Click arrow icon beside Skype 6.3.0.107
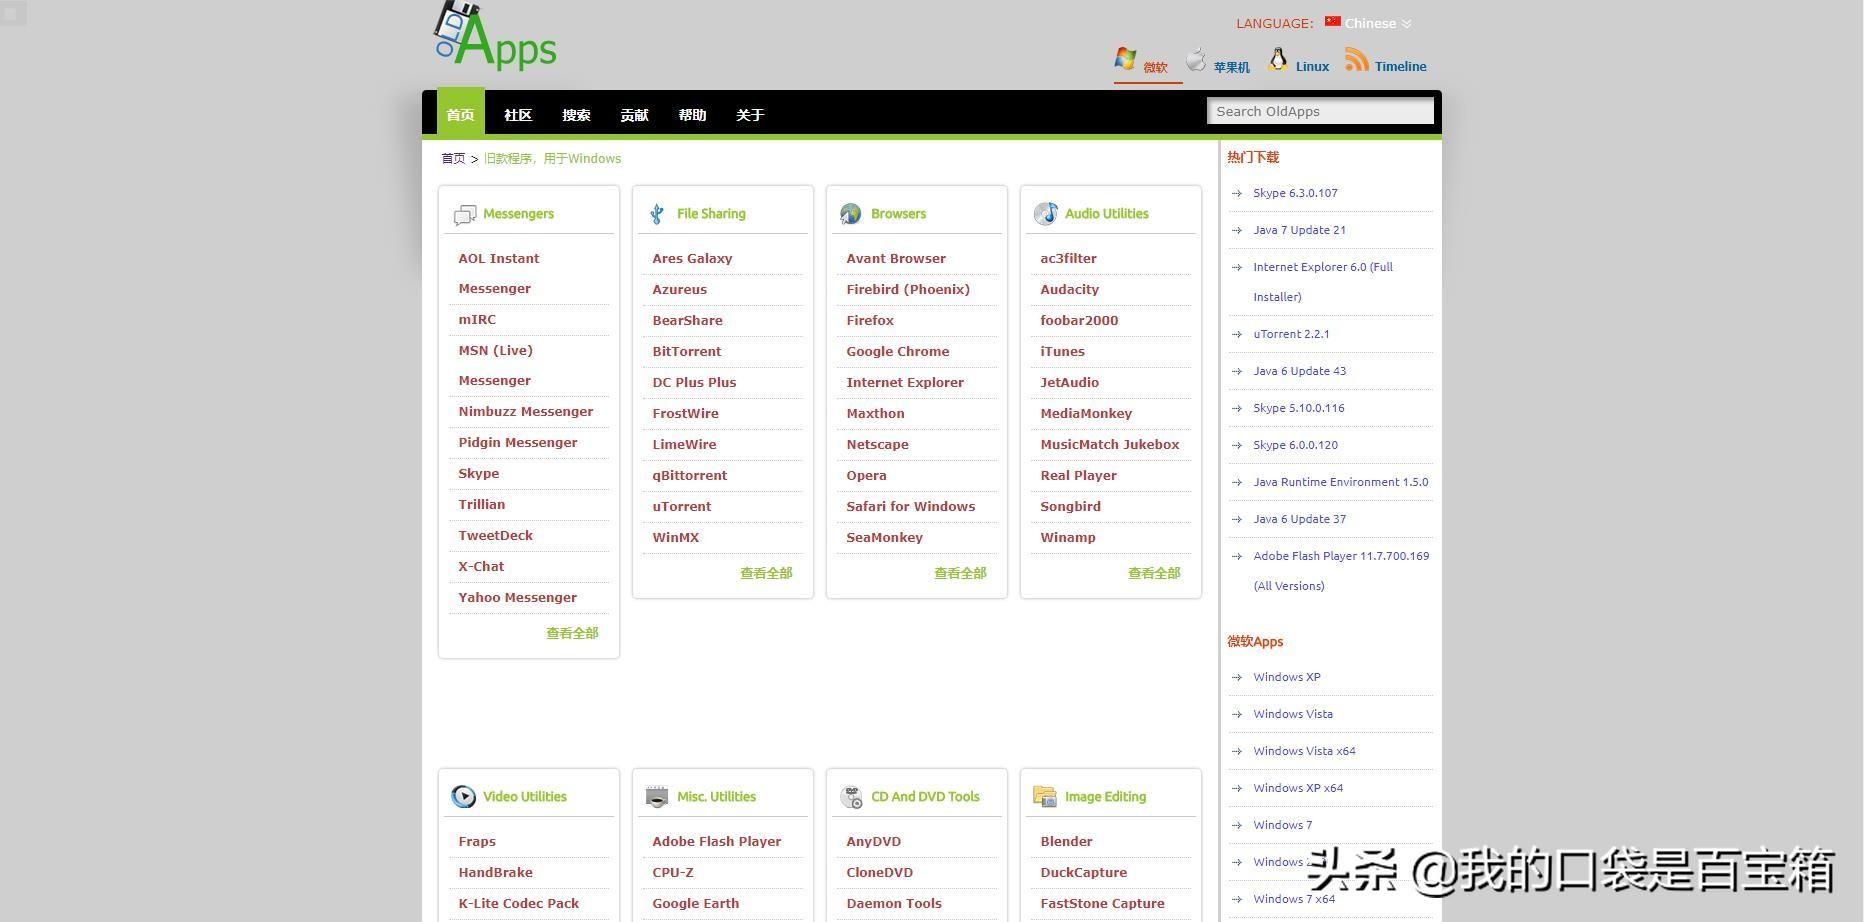The width and height of the screenshot is (1864, 922). point(1237,193)
